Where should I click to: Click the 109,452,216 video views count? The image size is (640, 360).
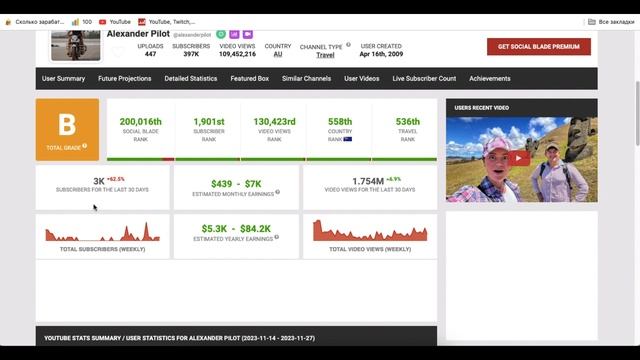[x=237, y=54]
